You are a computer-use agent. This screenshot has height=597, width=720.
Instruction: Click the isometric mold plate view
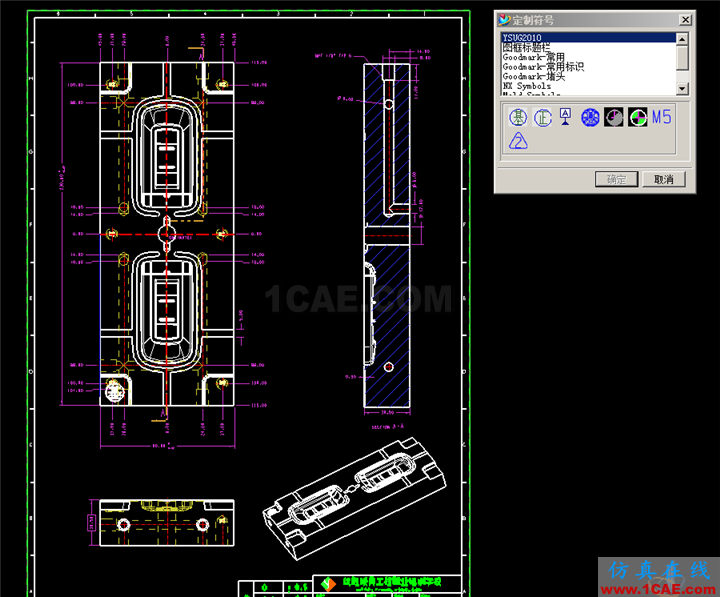point(354,498)
